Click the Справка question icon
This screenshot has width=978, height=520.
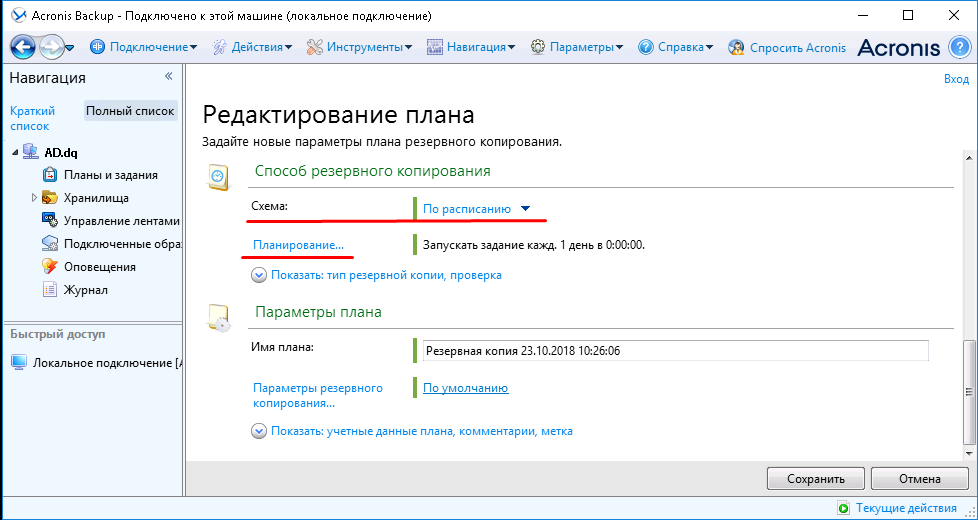click(646, 47)
